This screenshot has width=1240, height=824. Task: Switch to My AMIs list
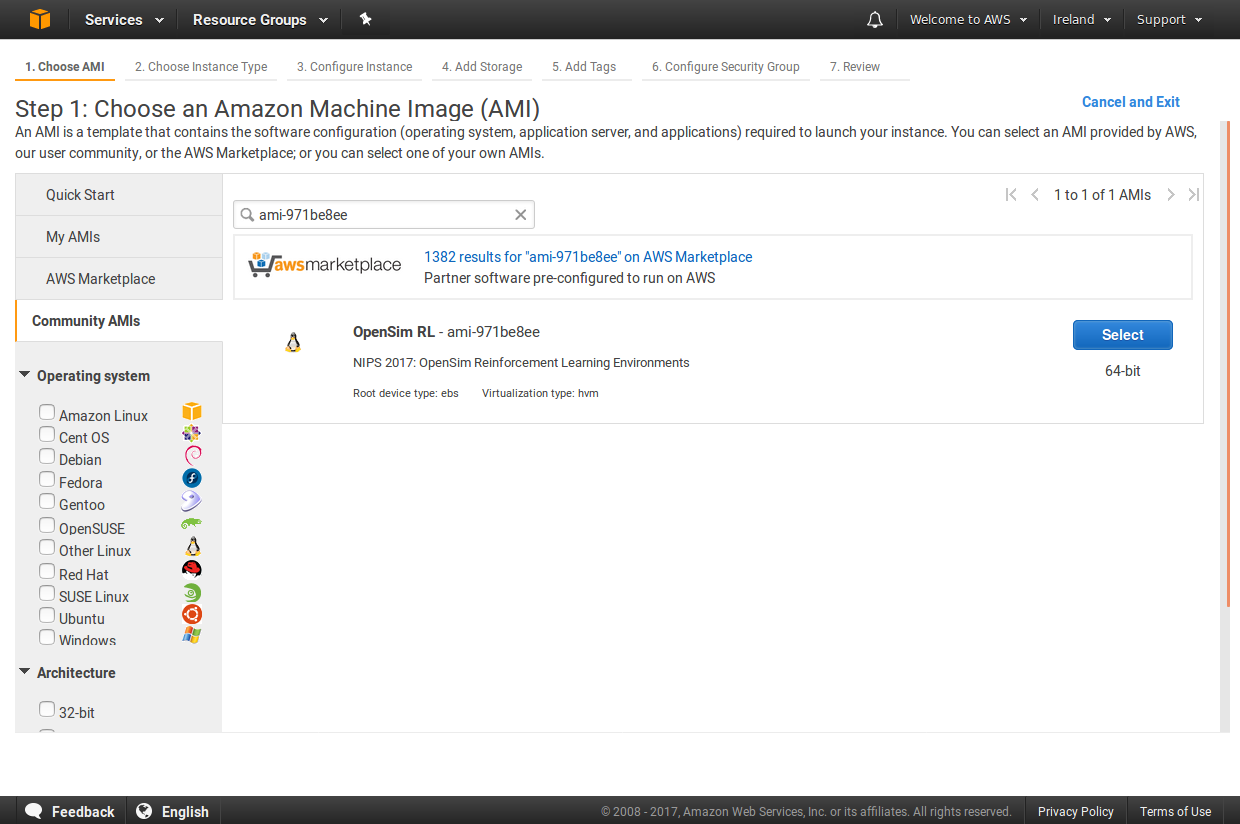[x=119, y=237]
